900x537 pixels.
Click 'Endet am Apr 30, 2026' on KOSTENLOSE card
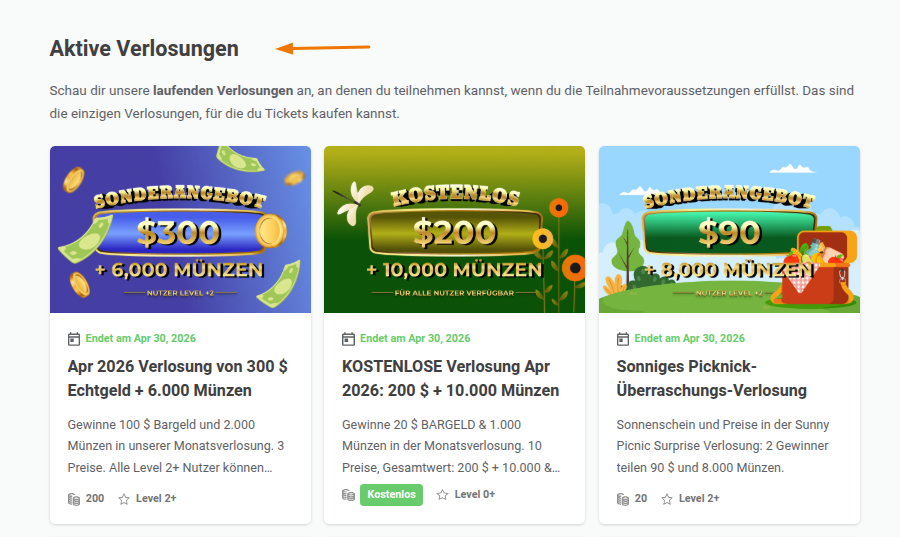[415, 338]
